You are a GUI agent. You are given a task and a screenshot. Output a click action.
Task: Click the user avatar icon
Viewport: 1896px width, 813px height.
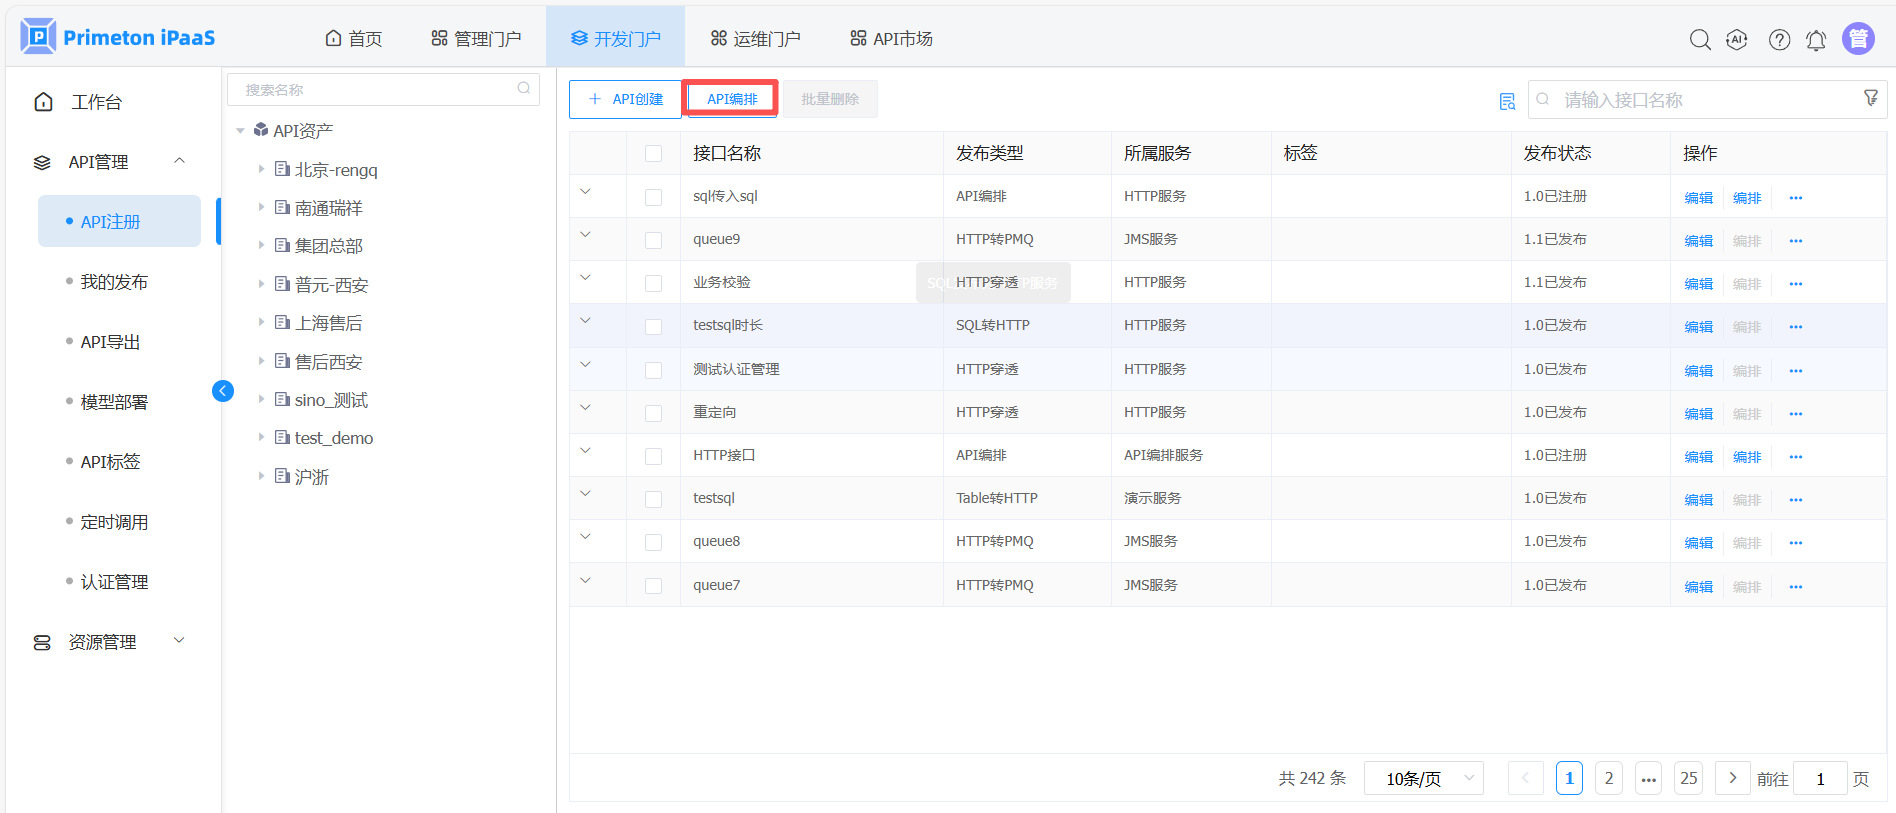[1858, 39]
